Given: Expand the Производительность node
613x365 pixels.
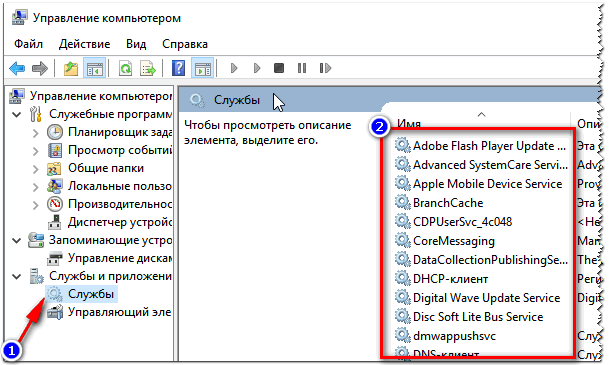Looking at the screenshot, I should point(36,205).
